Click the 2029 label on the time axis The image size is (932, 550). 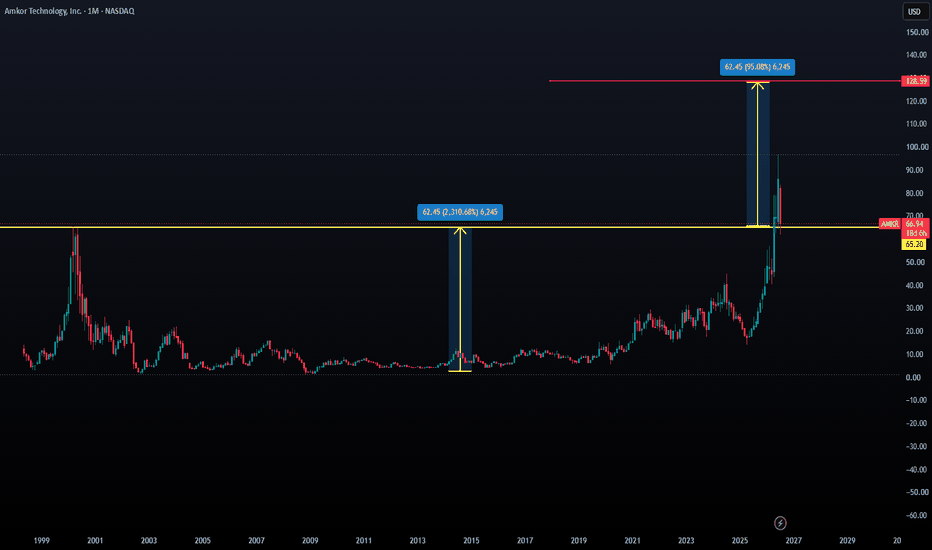(847, 540)
